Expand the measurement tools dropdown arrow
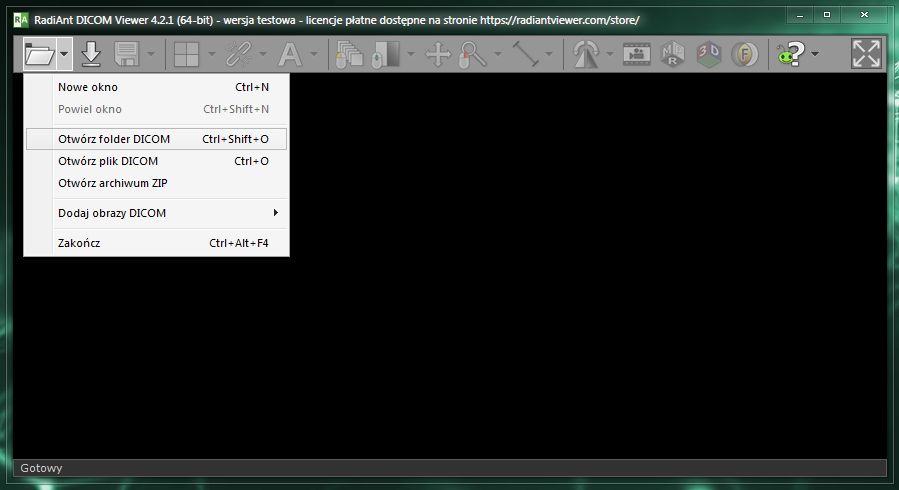The image size is (899, 490). tap(549, 54)
